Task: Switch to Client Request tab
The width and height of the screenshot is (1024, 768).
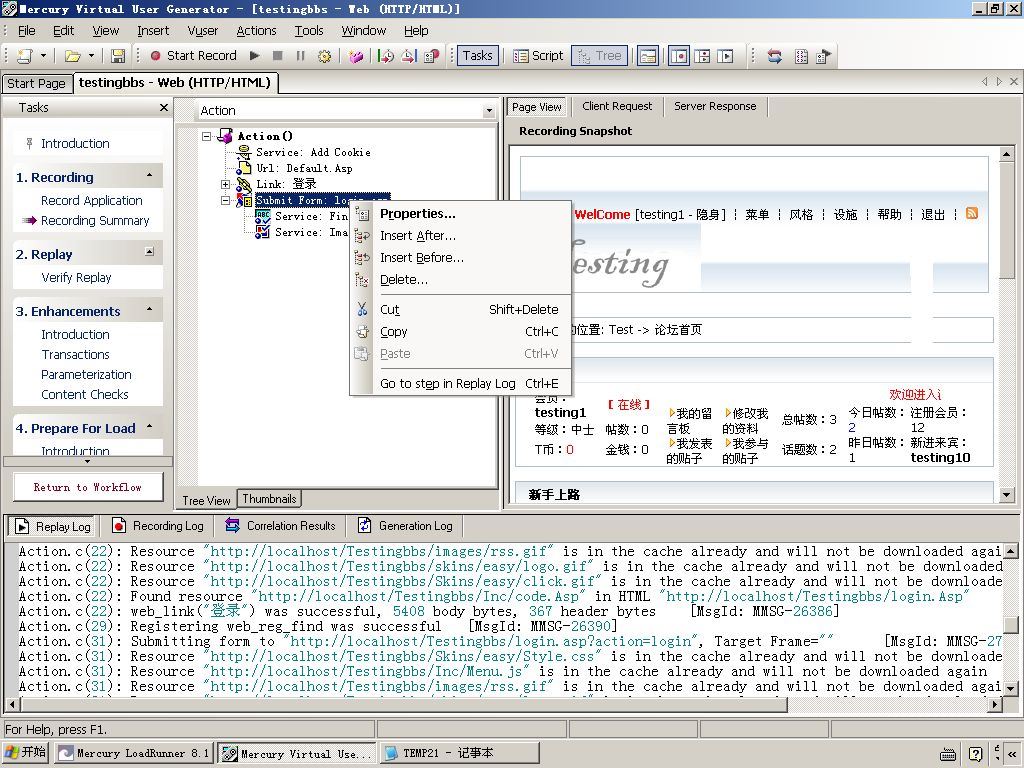Action: point(617,106)
